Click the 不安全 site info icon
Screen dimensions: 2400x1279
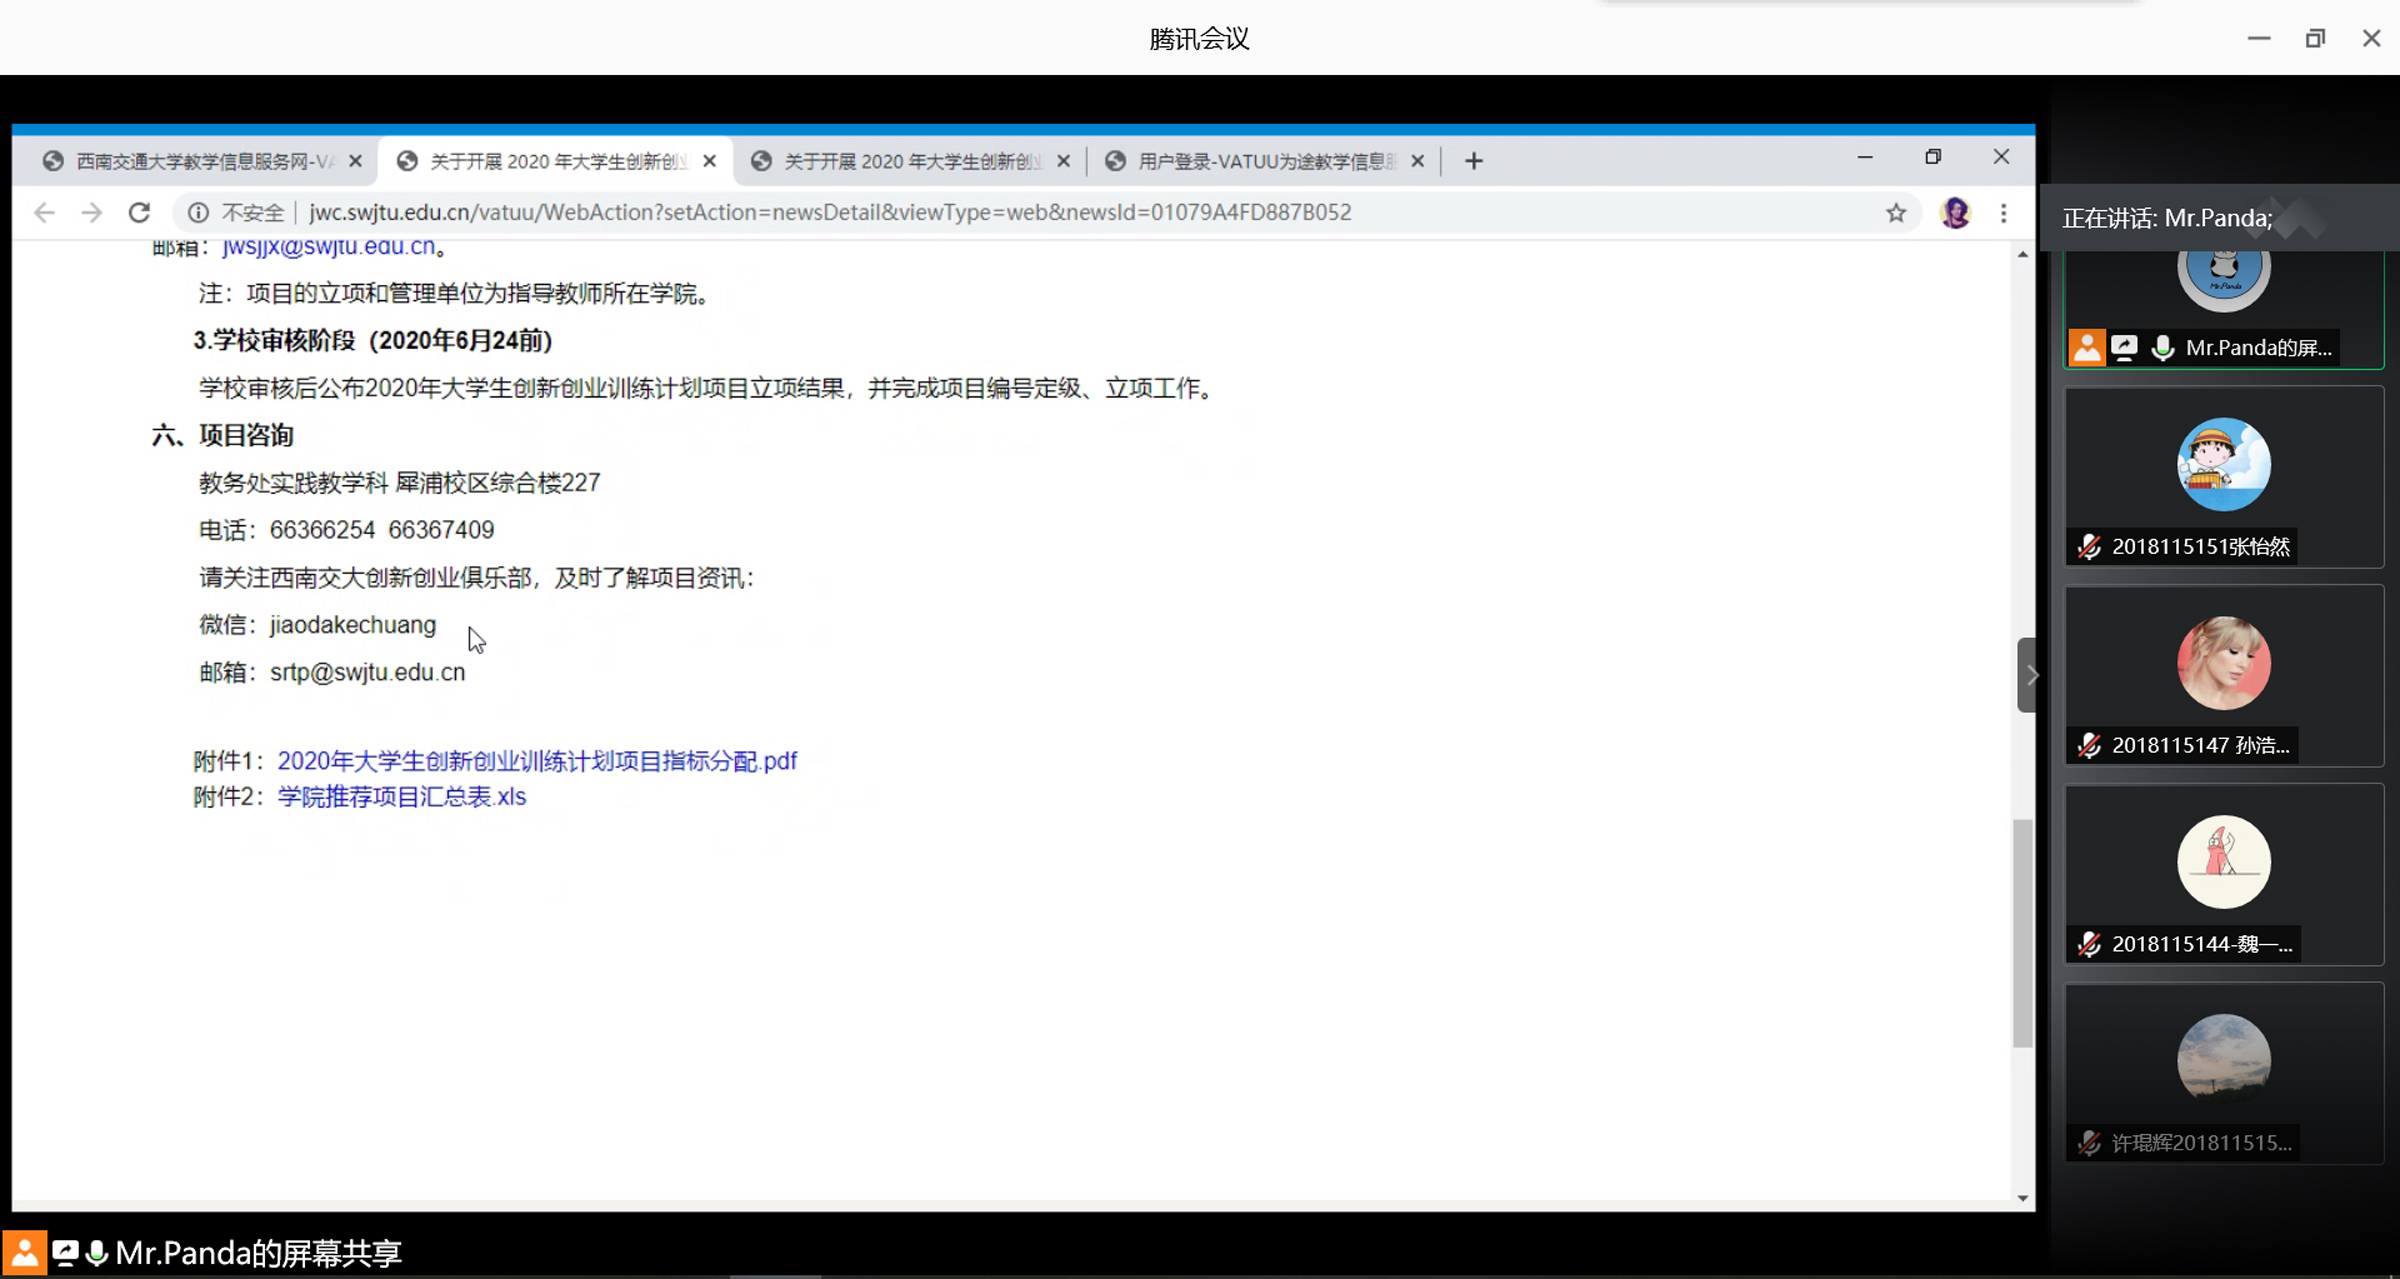pos(198,212)
